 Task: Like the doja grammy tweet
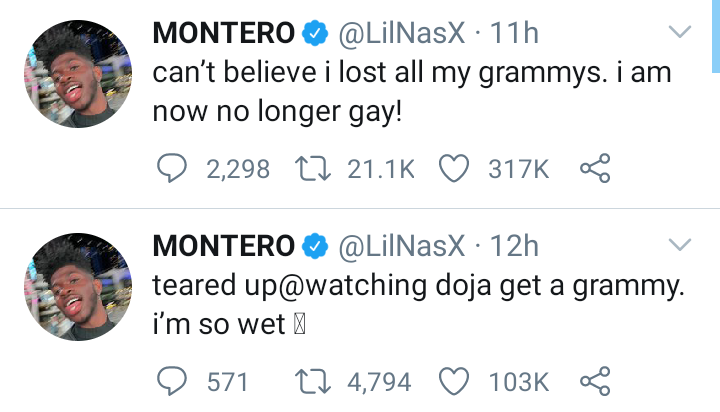455,381
